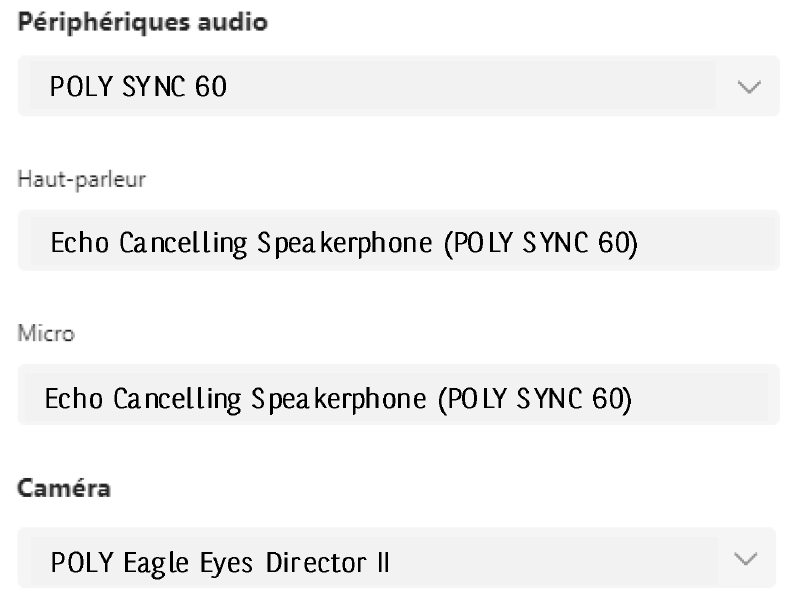Click the chevron beside POLY SYNC 60
The height and width of the screenshot is (609, 793).
pyautogui.click(x=748, y=87)
